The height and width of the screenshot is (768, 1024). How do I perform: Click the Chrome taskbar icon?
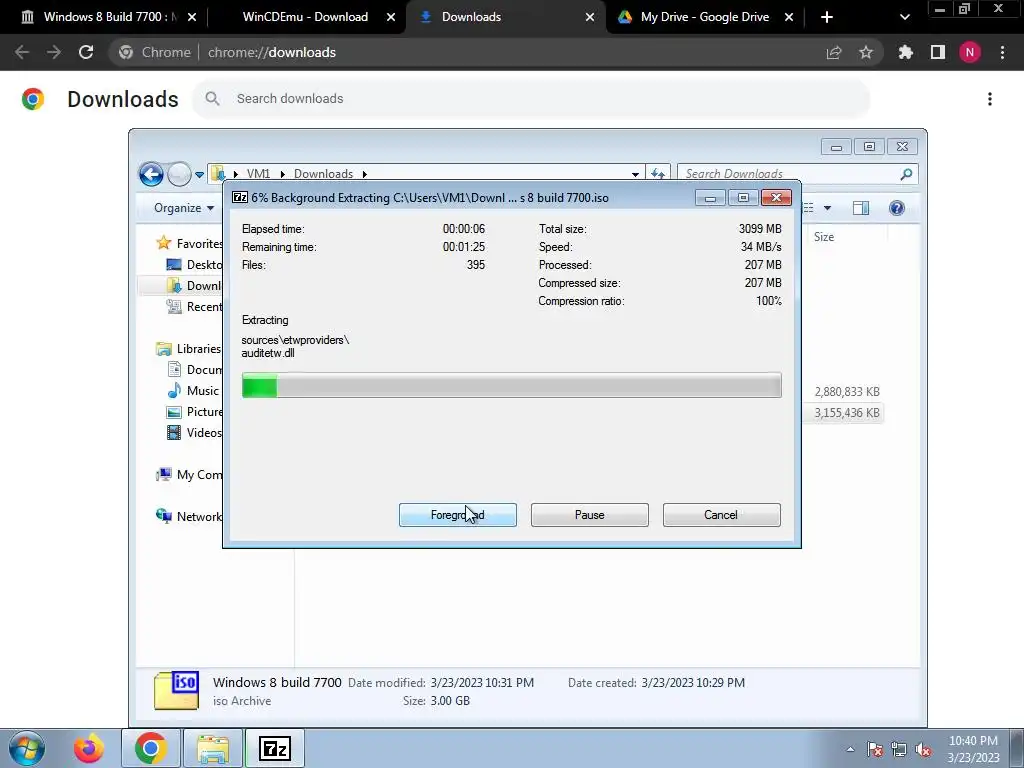[x=151, y=748]
